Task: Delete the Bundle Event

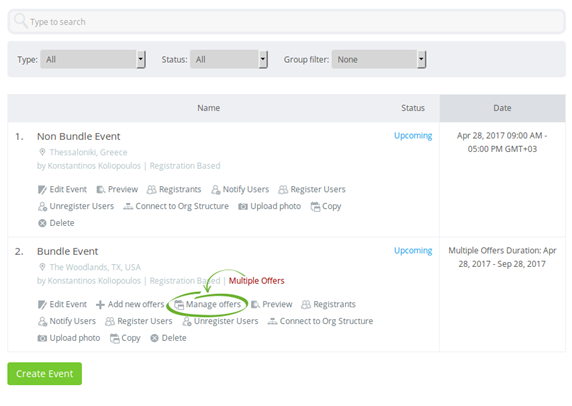Action: point(168,338)
